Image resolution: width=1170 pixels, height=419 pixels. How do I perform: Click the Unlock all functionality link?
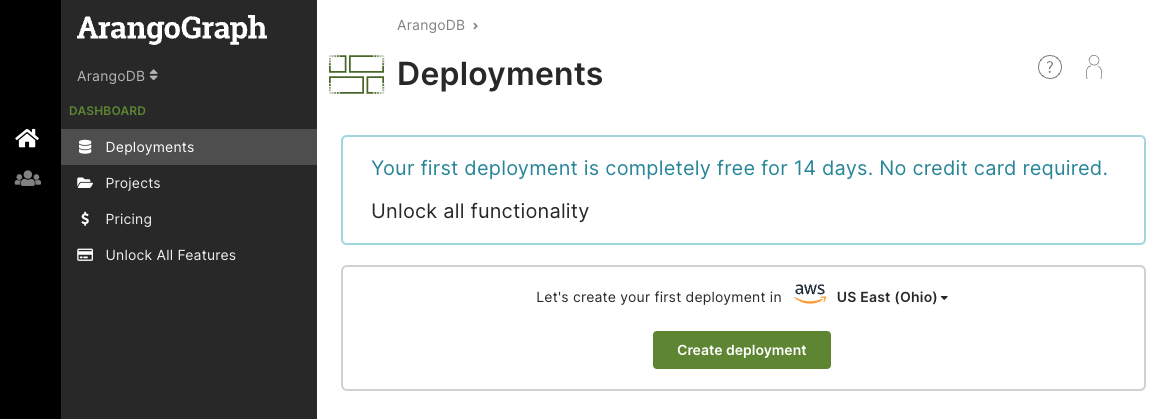480,211
